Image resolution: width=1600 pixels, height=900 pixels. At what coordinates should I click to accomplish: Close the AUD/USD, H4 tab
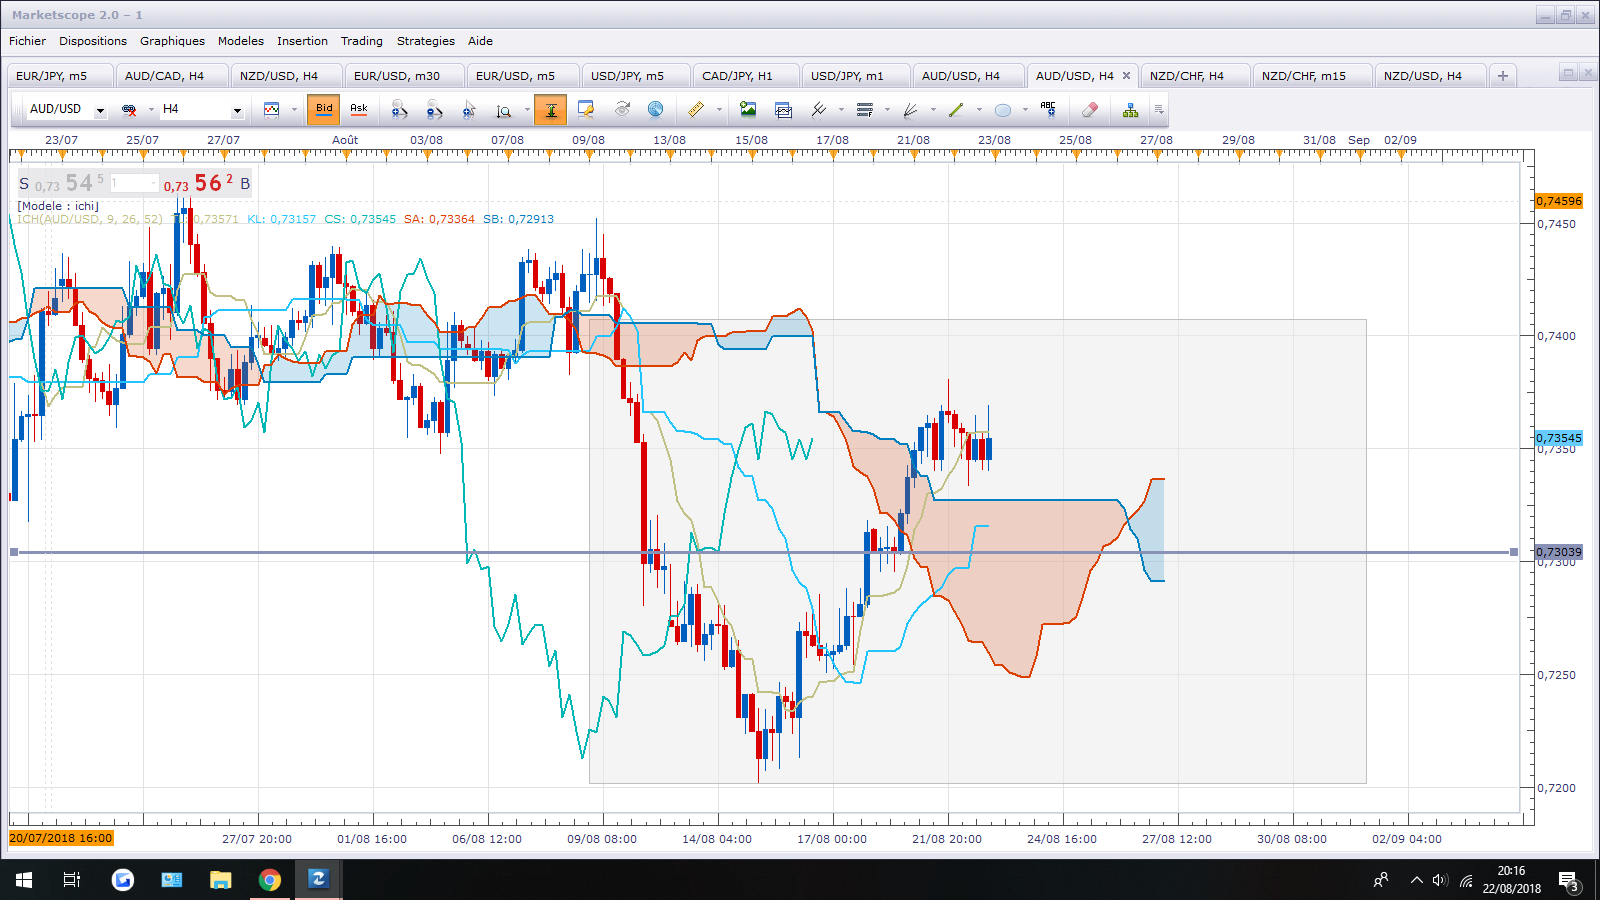[x=1126, y=76]
